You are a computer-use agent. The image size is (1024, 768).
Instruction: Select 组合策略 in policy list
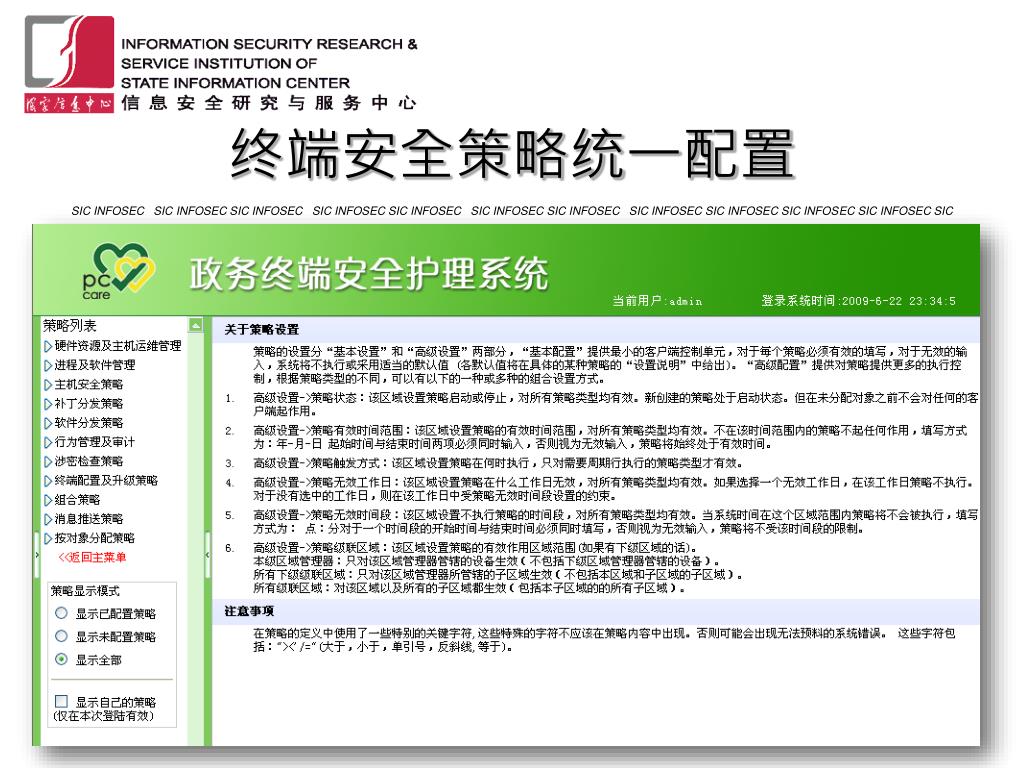point(77,500)
